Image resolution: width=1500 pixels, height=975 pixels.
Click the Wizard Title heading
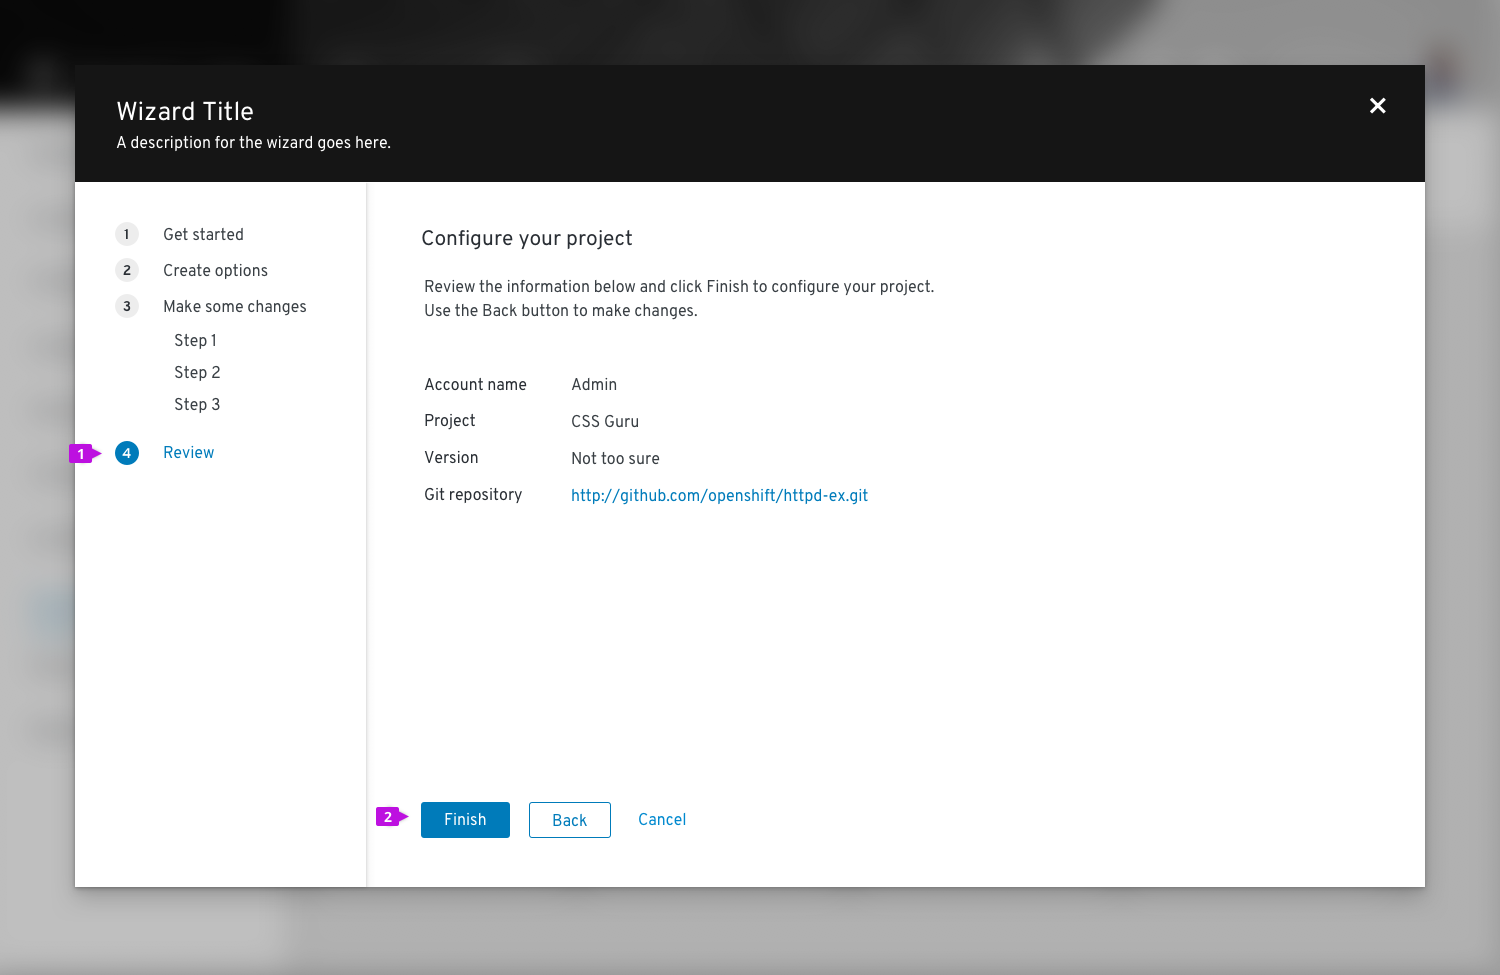[185, 111]
